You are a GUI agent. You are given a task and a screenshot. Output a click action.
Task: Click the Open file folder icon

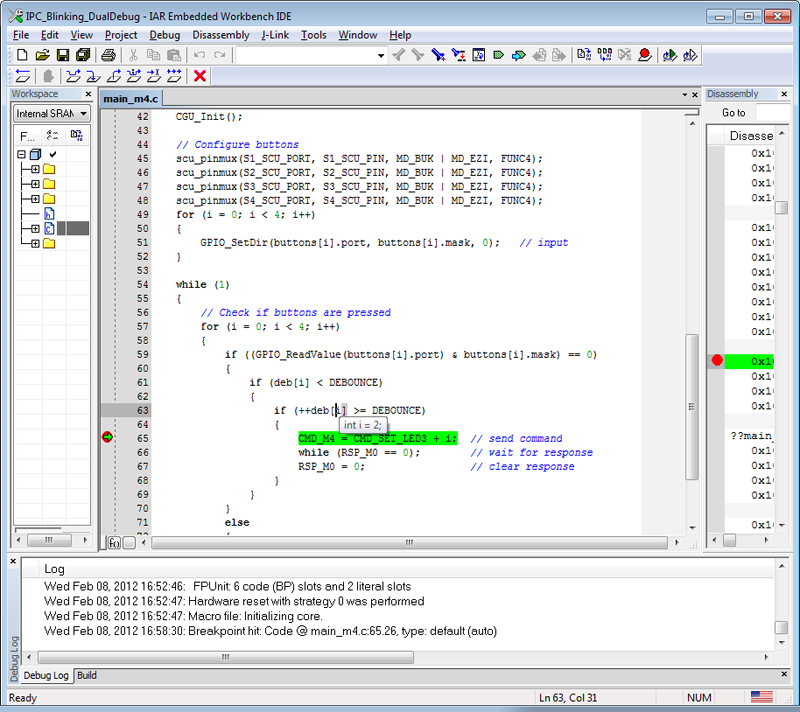42,55
